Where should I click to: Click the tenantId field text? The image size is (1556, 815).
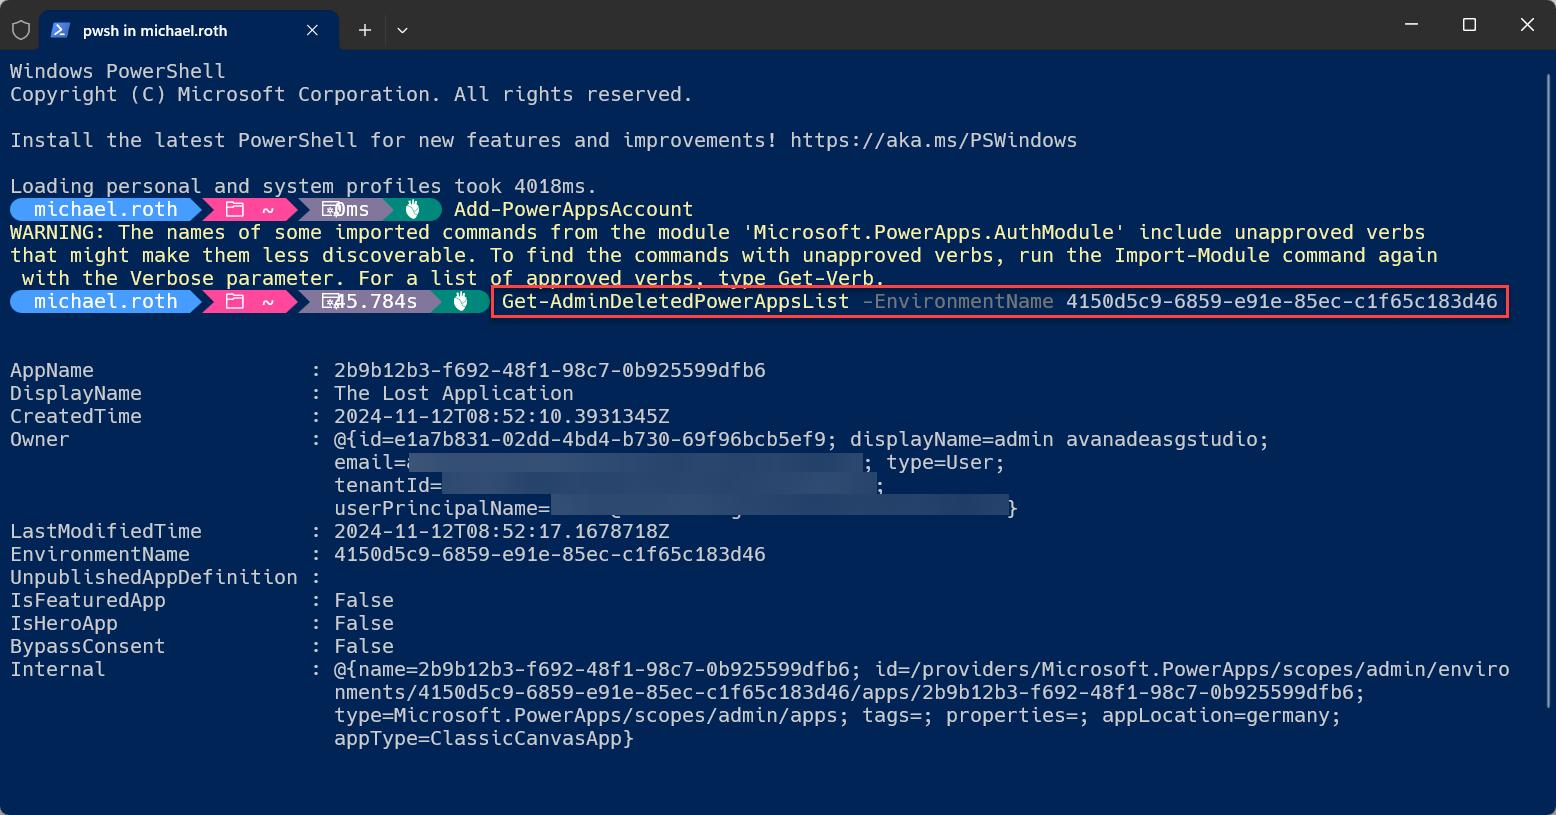[388, 485]
